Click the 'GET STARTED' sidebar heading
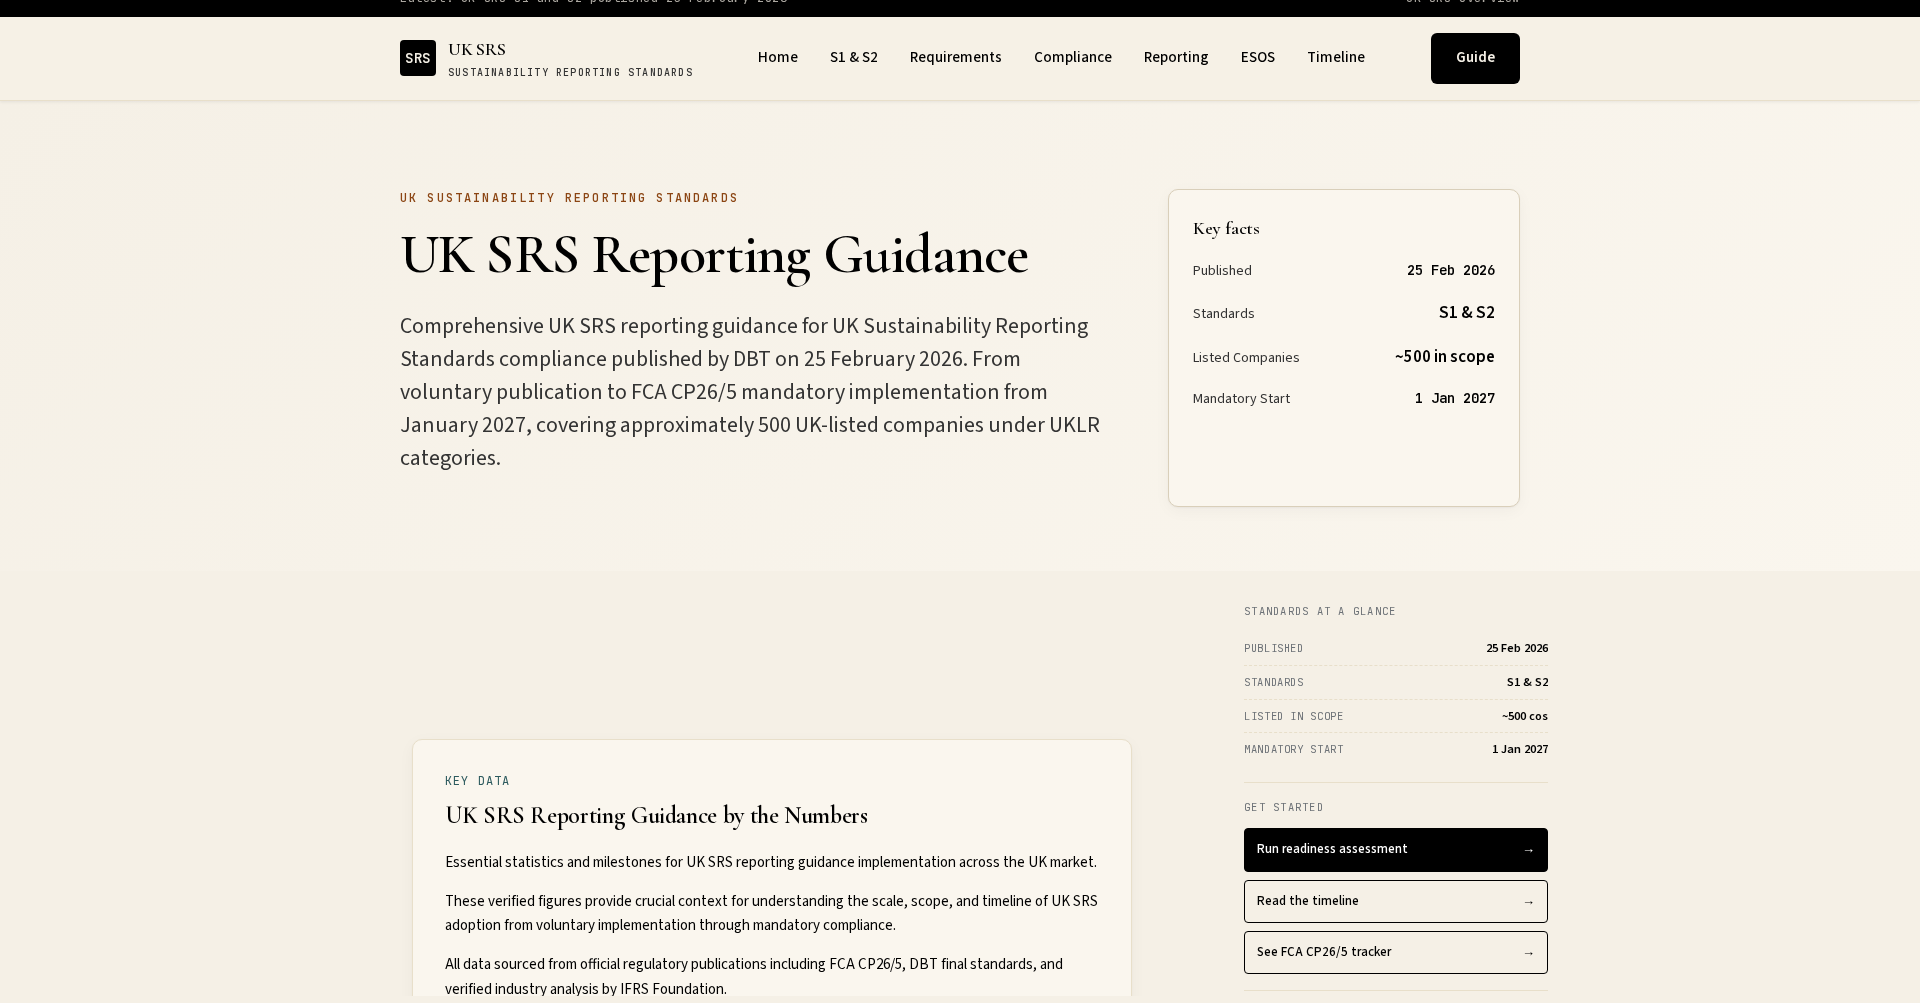 (x=1284, y=808)
